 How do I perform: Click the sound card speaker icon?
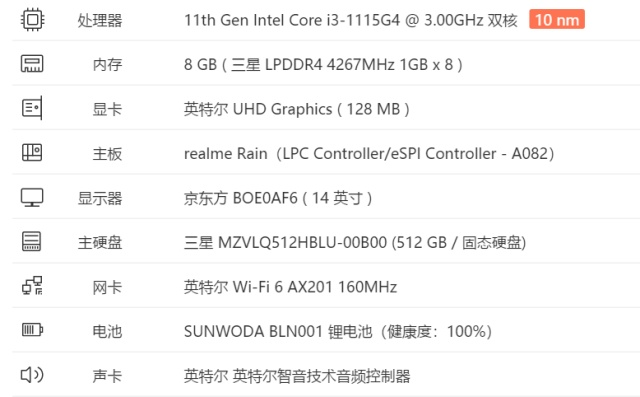point(32,375)
